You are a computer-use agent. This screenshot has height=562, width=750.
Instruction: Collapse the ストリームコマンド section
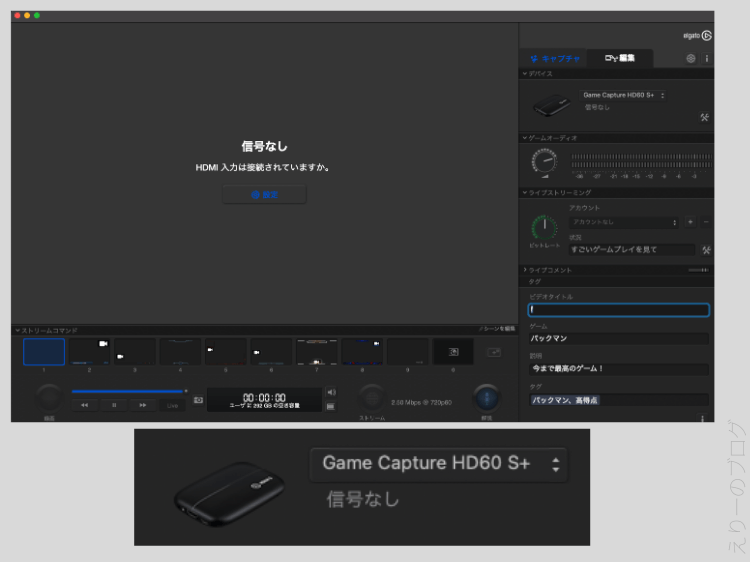(x=17, y=331)
